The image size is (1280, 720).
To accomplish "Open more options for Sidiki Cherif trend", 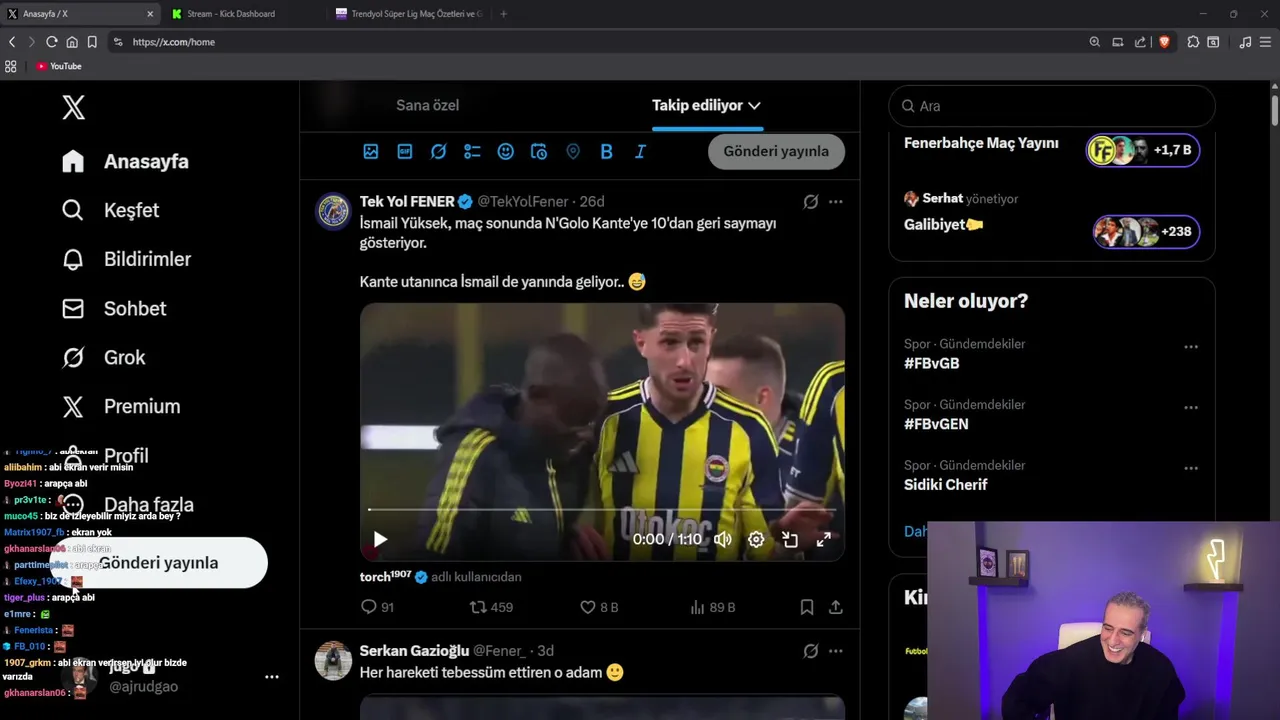I will click(x=1191, y=468).
